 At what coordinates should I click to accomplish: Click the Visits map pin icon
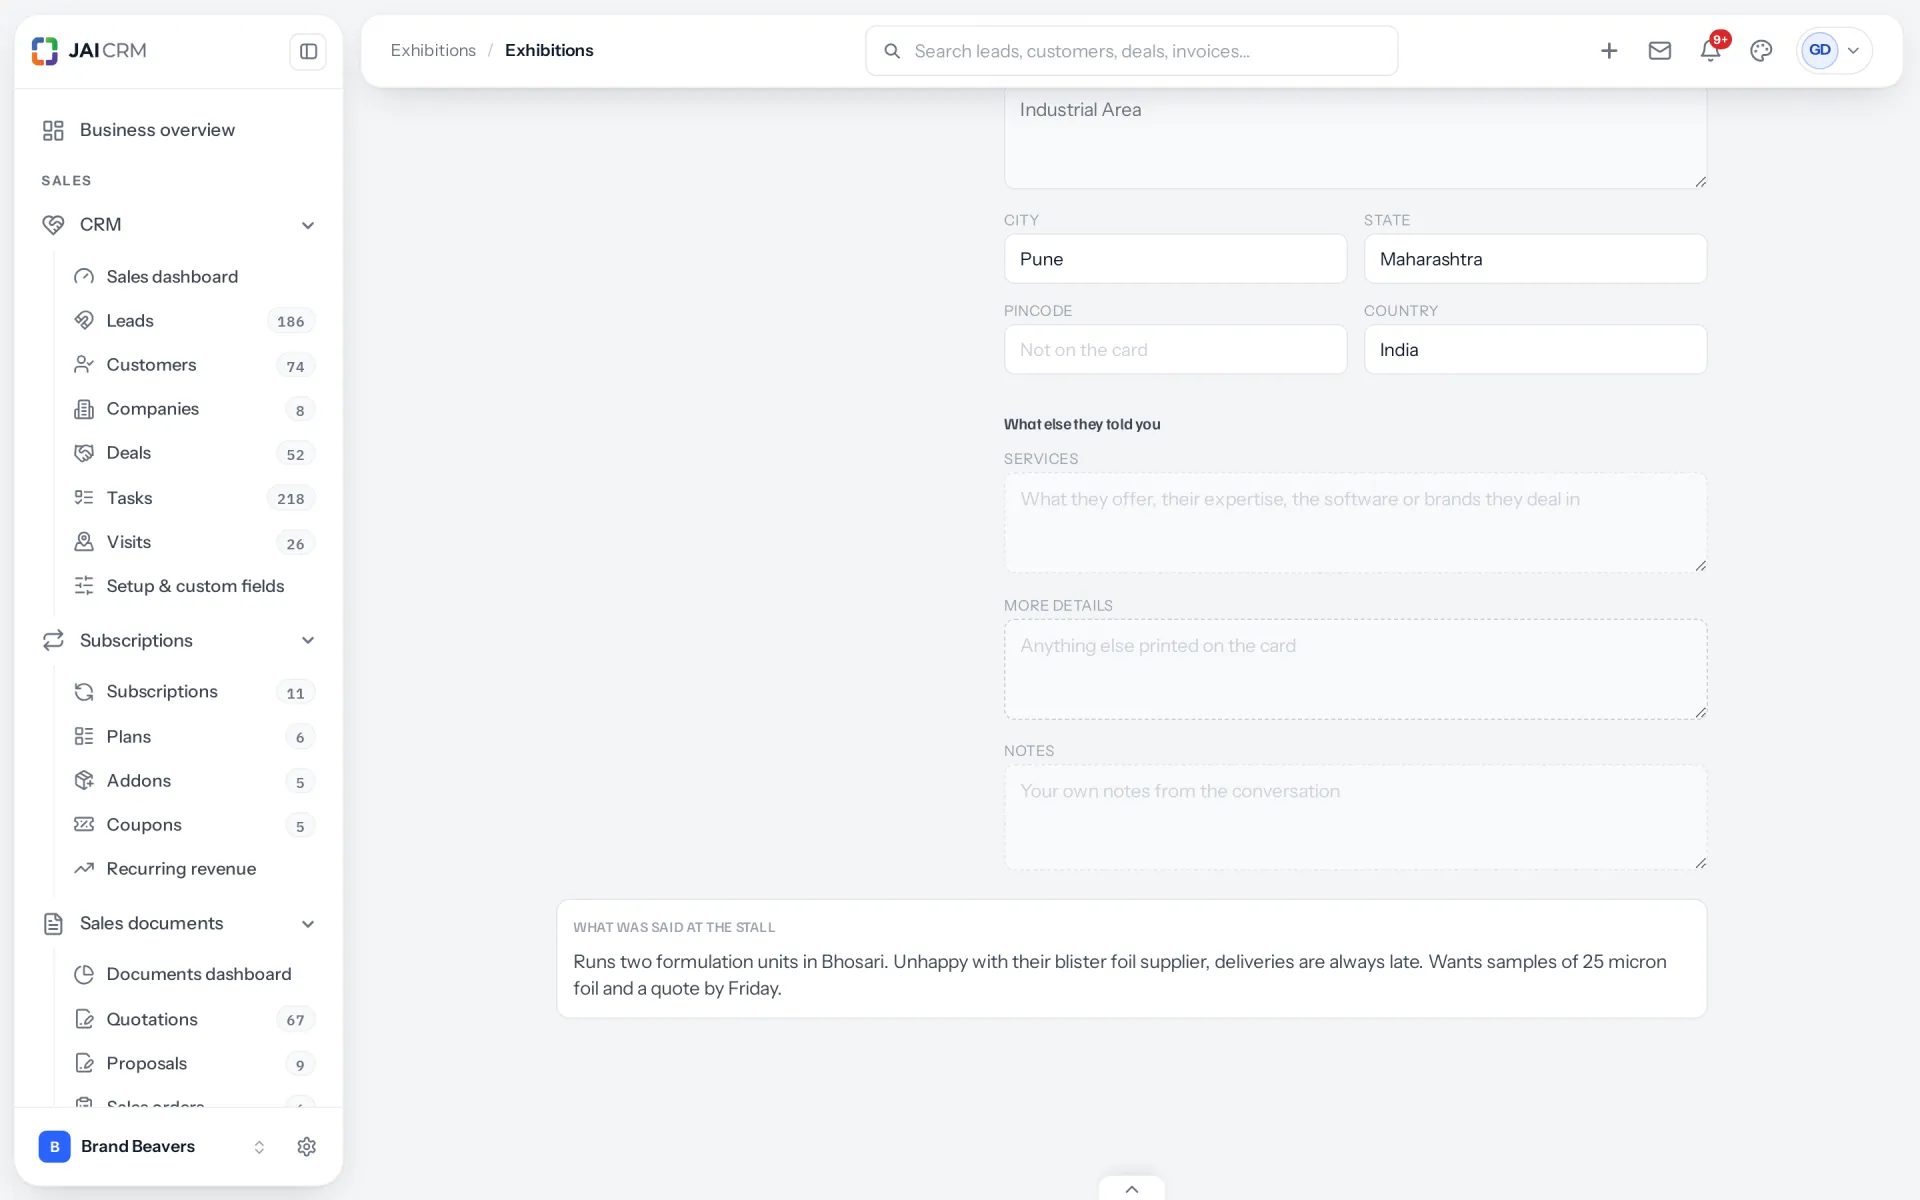coord(84,542)
